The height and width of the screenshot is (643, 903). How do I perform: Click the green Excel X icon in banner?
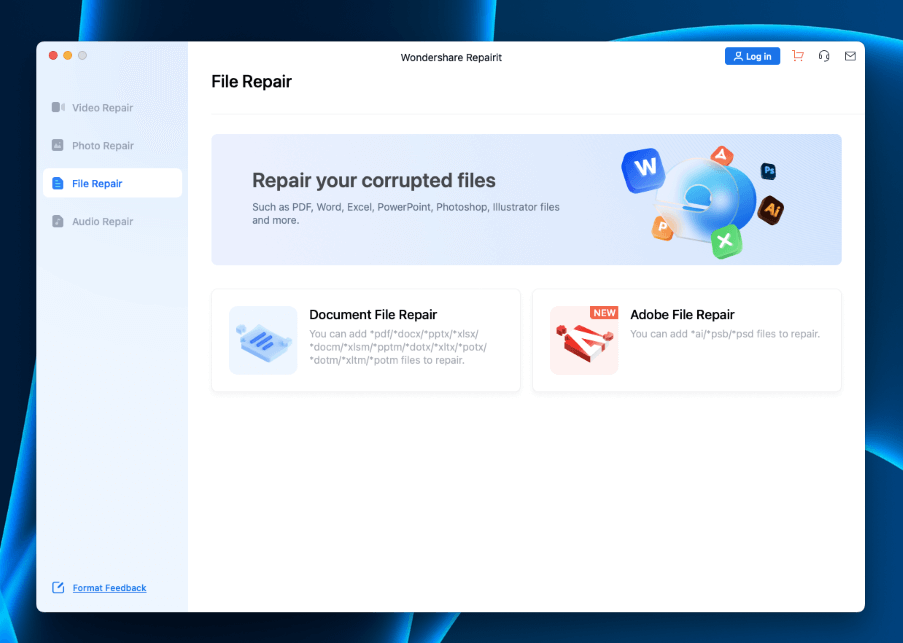[726, 241]
